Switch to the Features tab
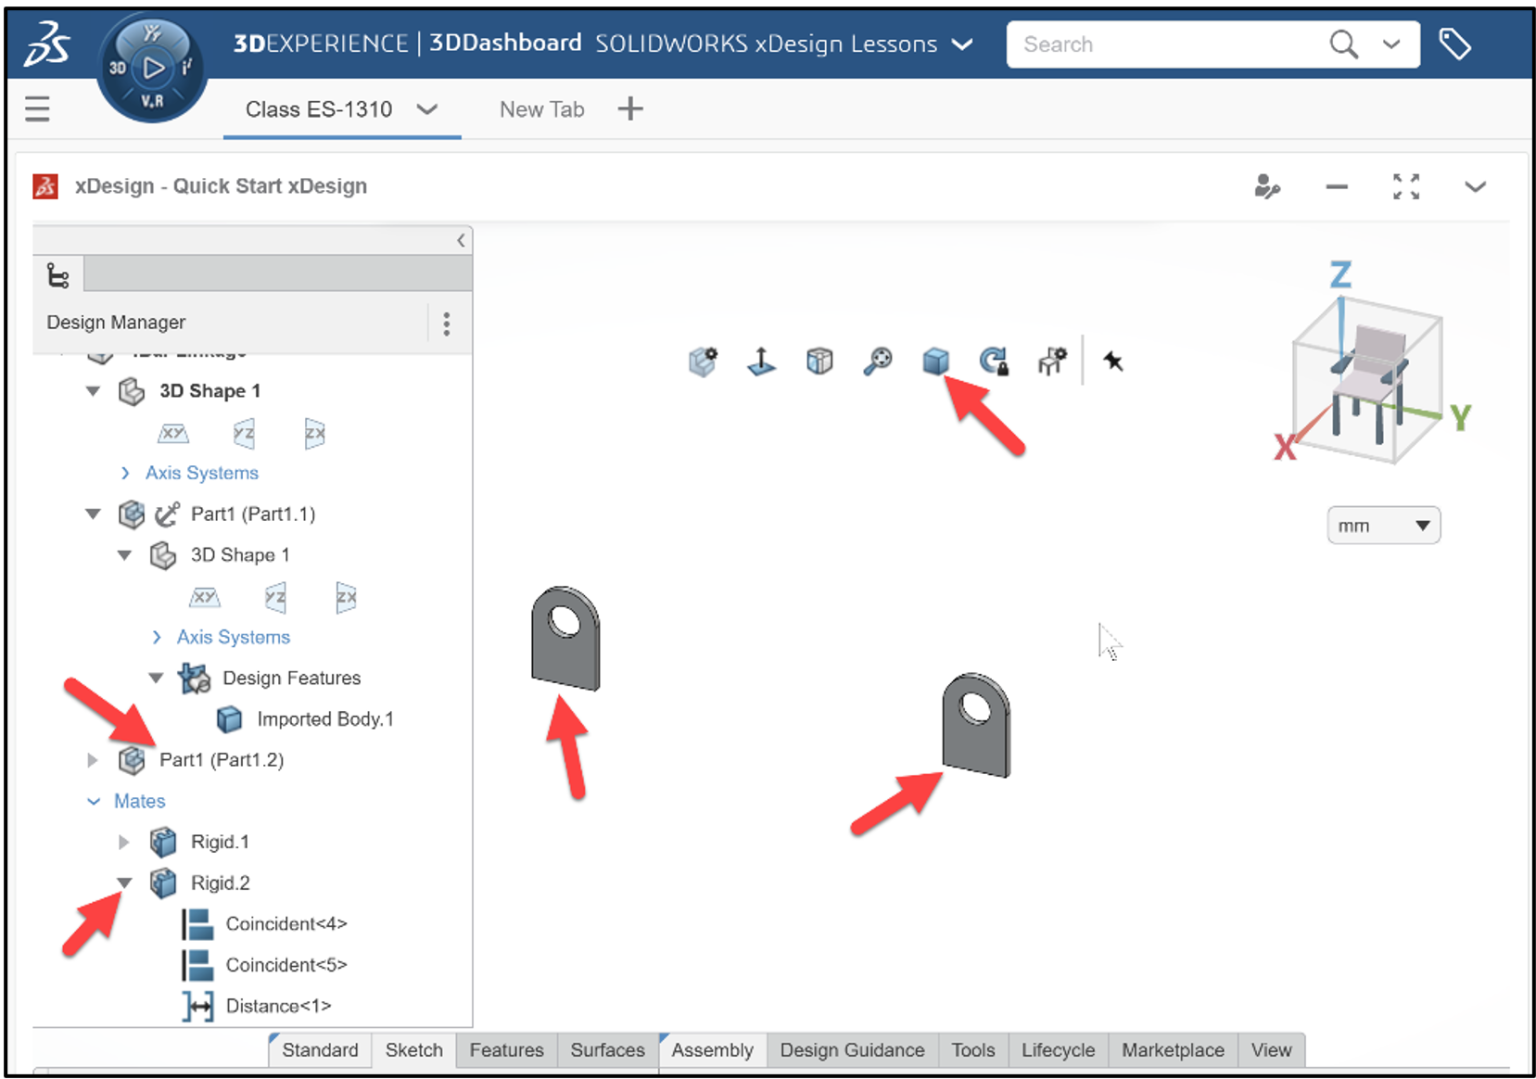 pos(506,1050)
